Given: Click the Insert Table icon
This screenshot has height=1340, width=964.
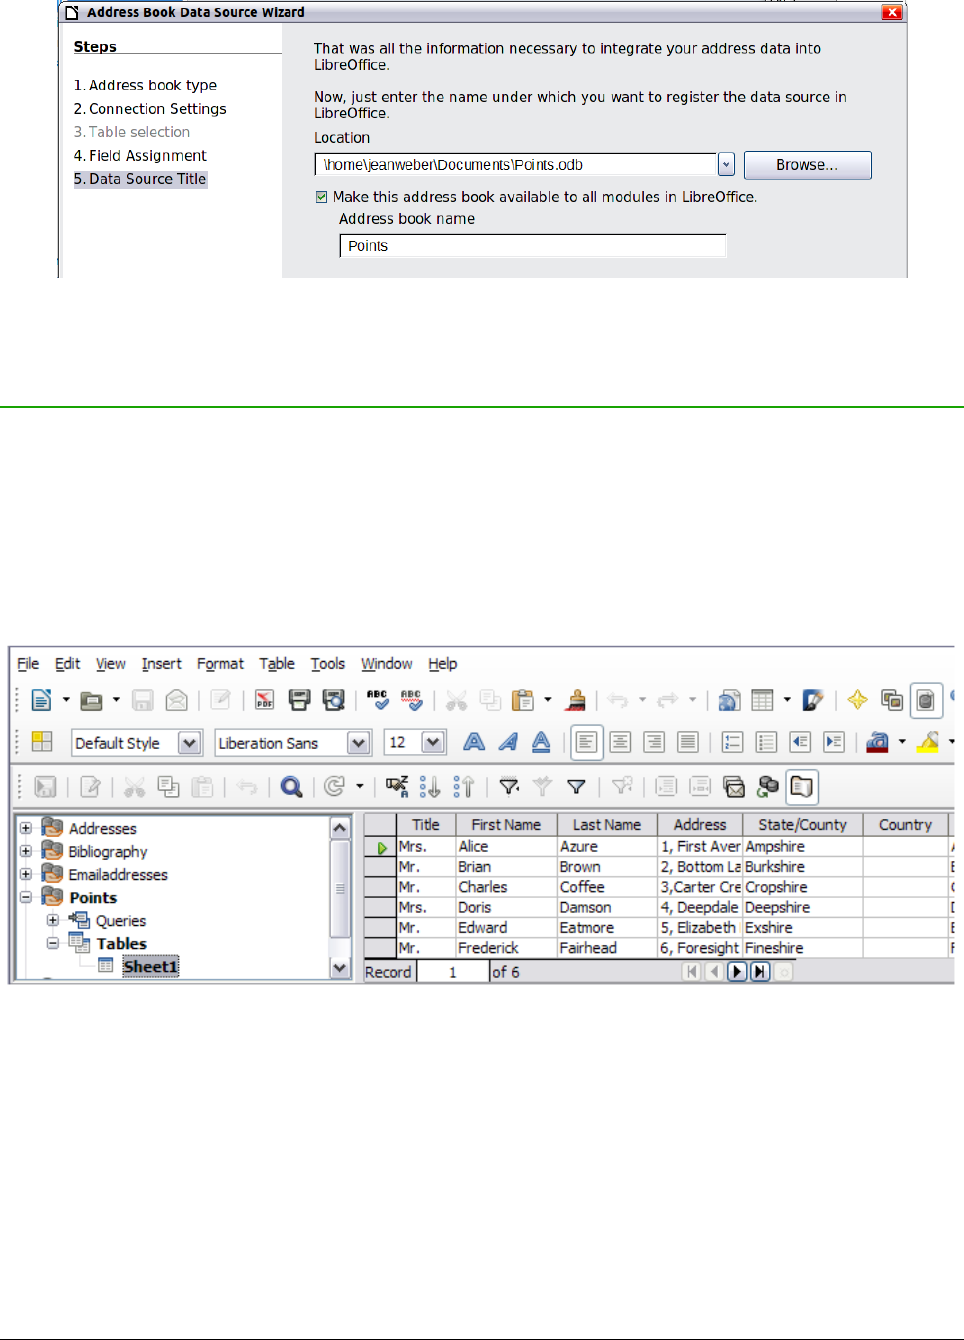Looking at the screenshot, I should (x=763, y=700).
